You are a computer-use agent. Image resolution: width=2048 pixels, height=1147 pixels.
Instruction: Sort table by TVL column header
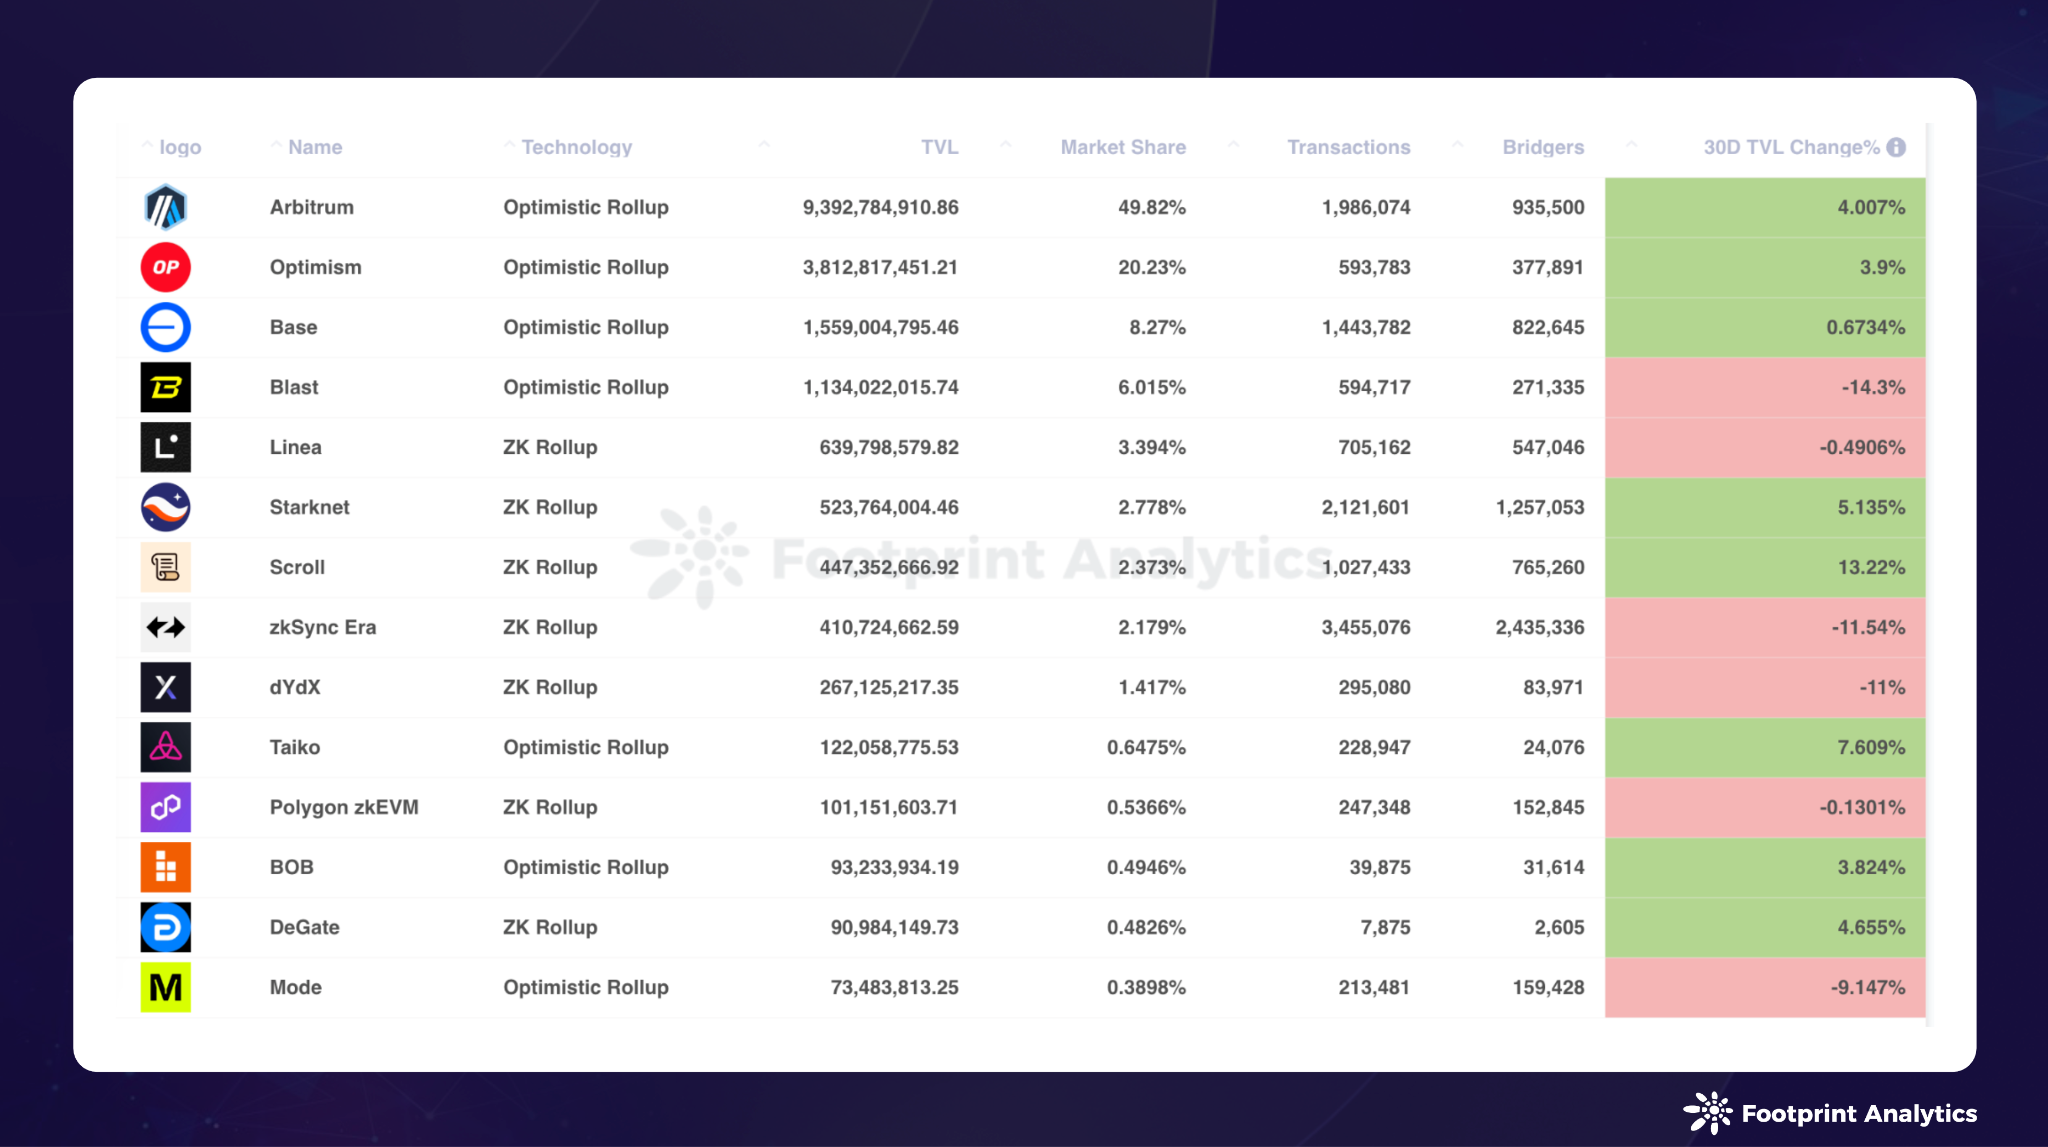point(939,147)
